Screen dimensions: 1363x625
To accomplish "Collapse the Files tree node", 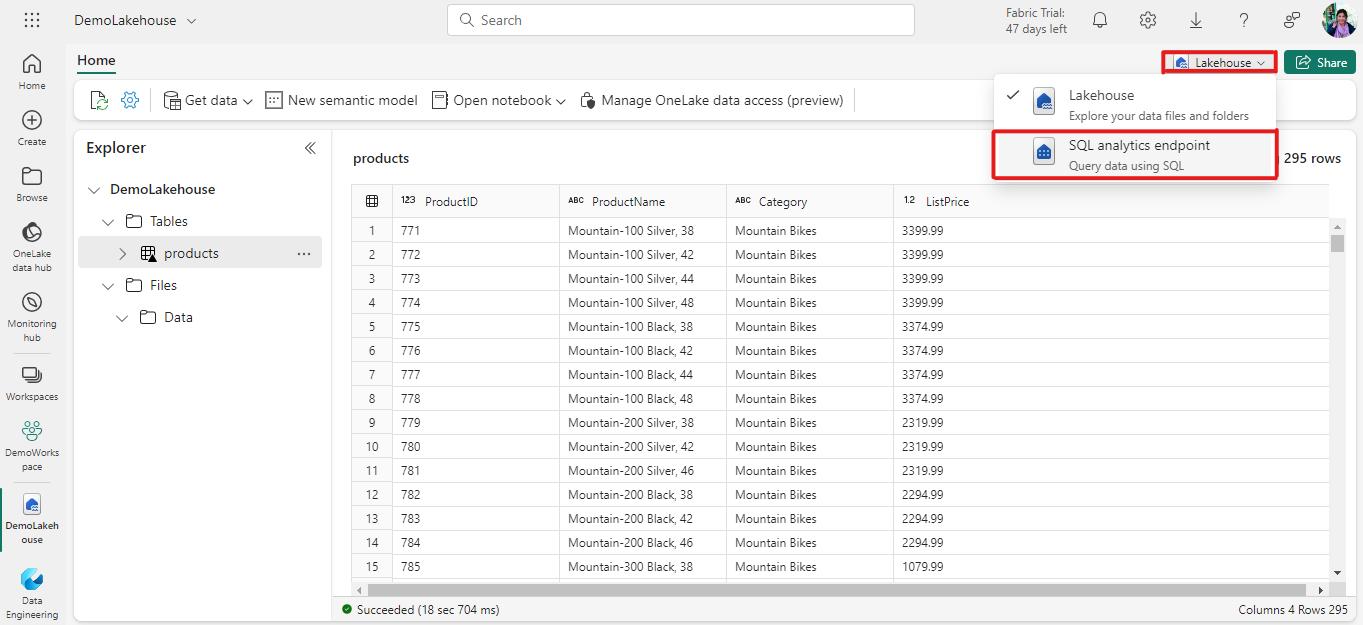I will tap(108, 285).
